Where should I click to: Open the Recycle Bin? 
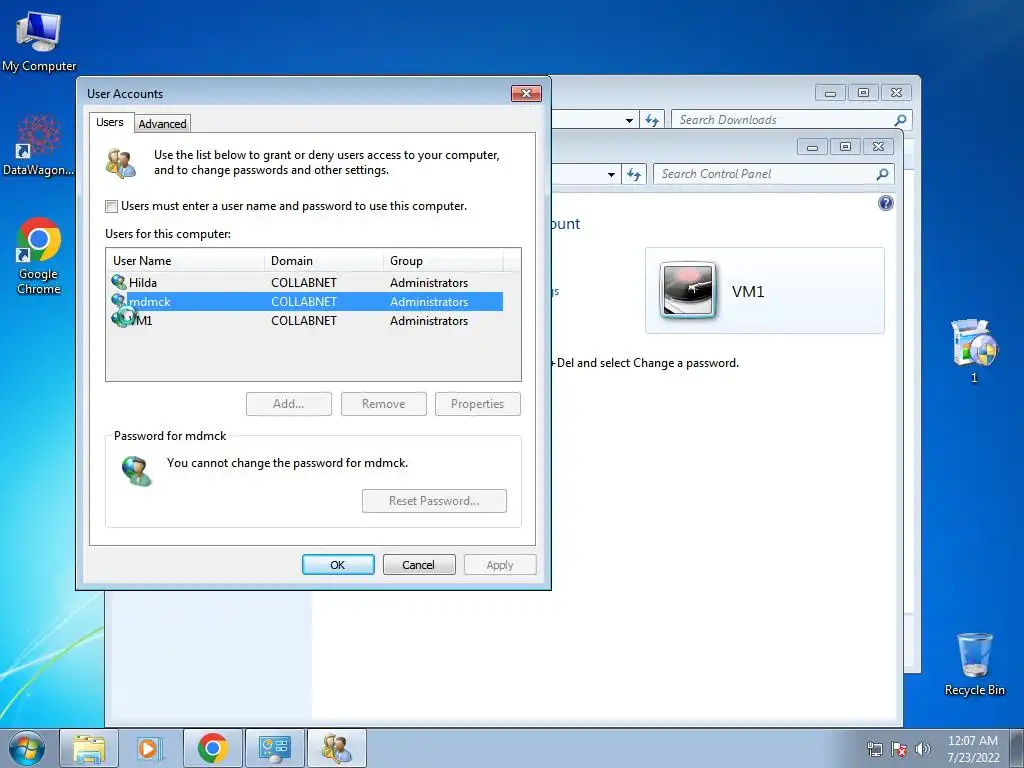point(974,664)
